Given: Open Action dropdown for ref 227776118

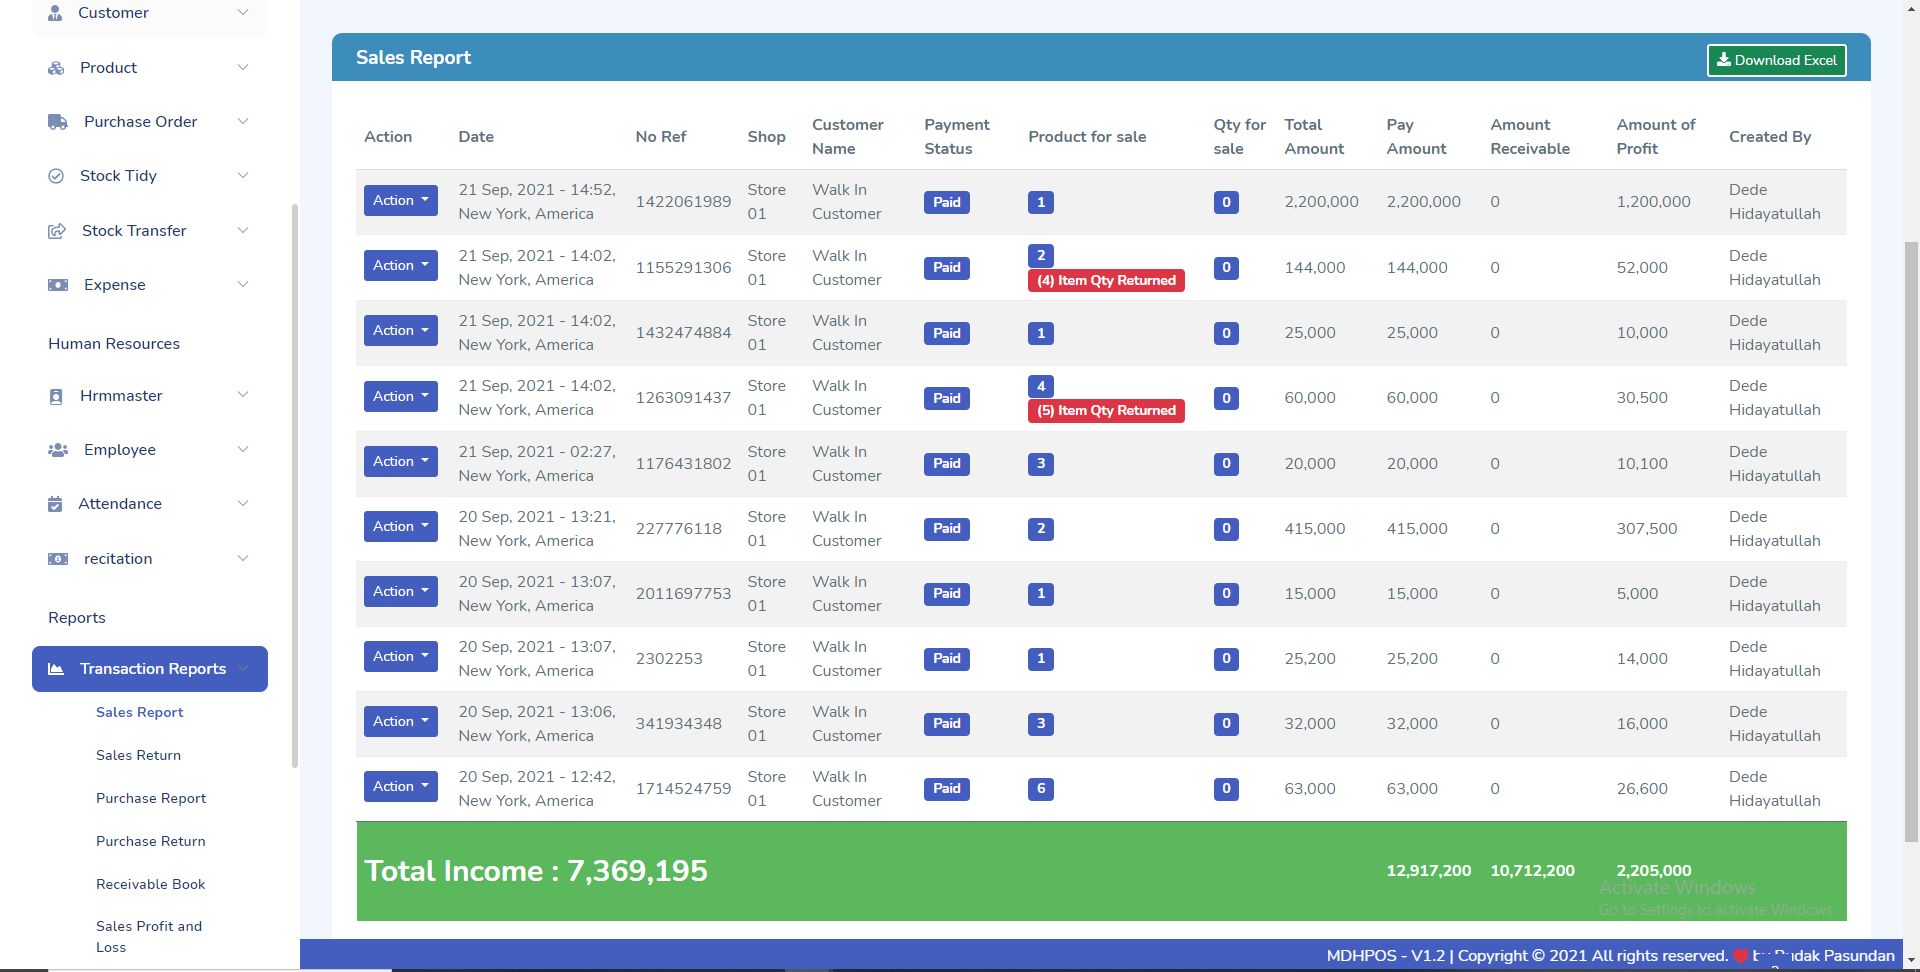Looking at the screenshot, I should 400,526.
